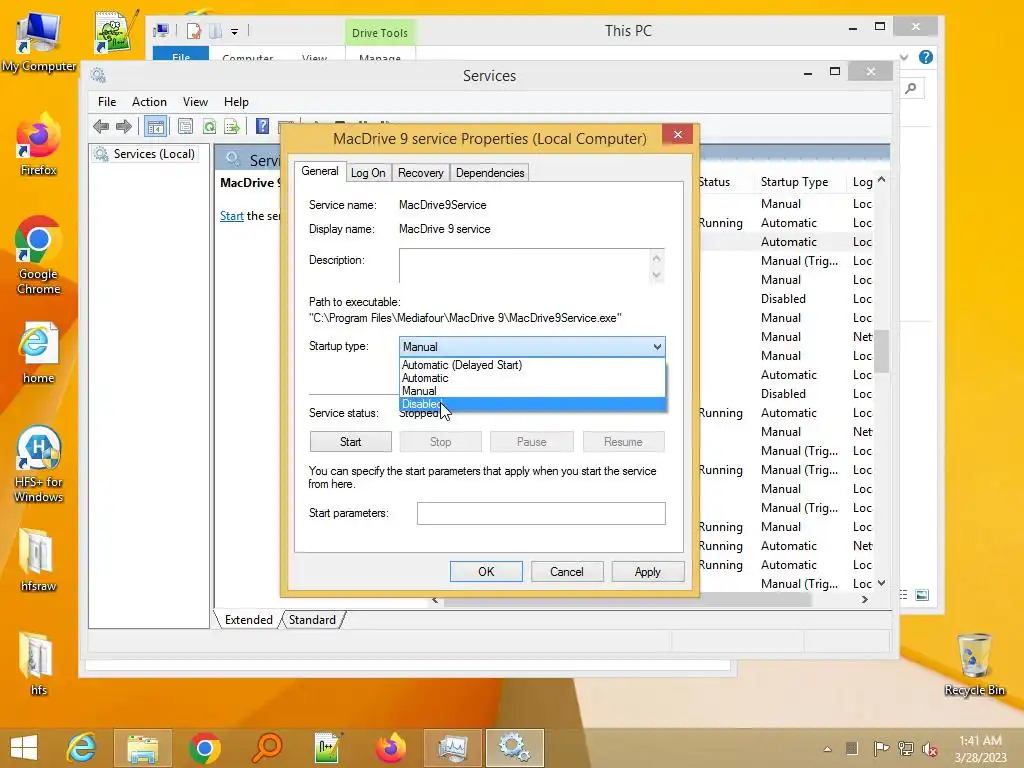Show hidden icons tray chevron
Viewport: 1024px width, 768px height.
coord(827,749)
